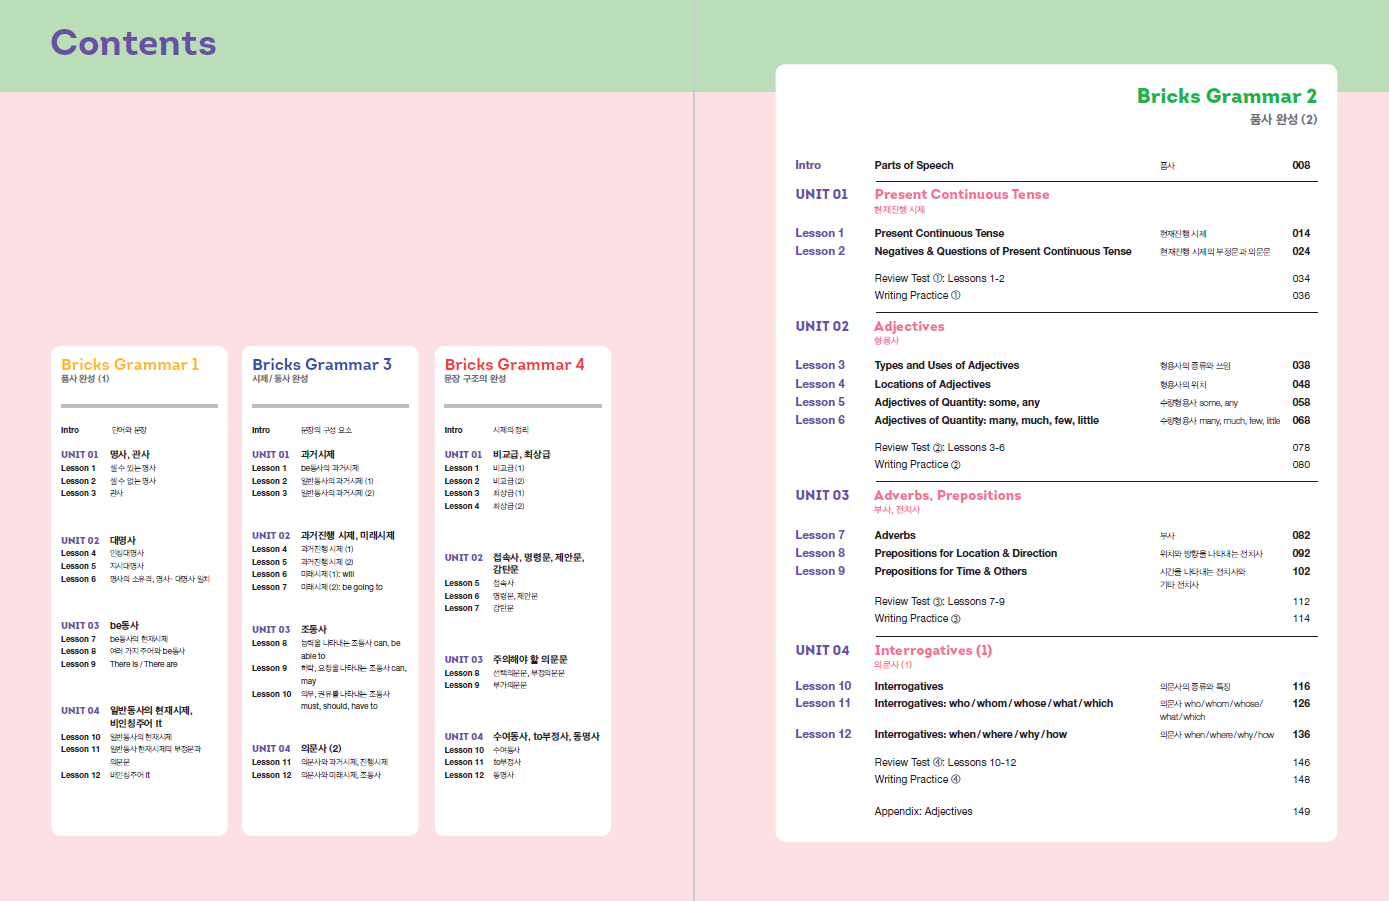1389x901 pixels.
Task: Click page number "126"
Action: (1301, 703)
